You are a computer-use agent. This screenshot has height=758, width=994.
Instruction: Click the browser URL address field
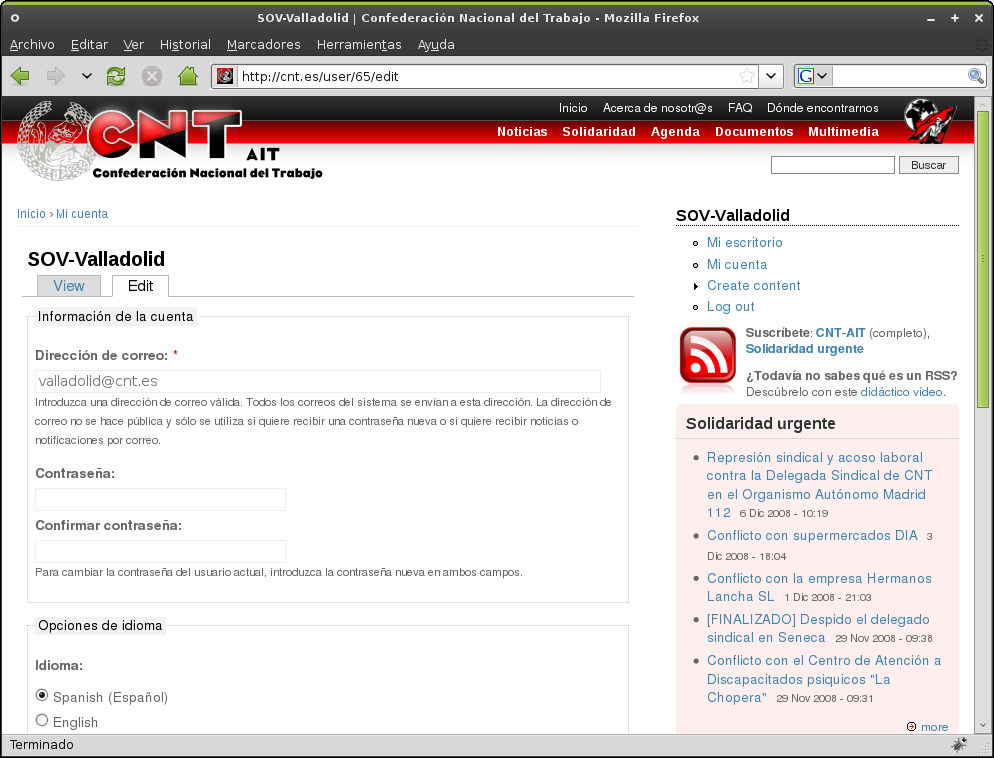coord(487,76)
